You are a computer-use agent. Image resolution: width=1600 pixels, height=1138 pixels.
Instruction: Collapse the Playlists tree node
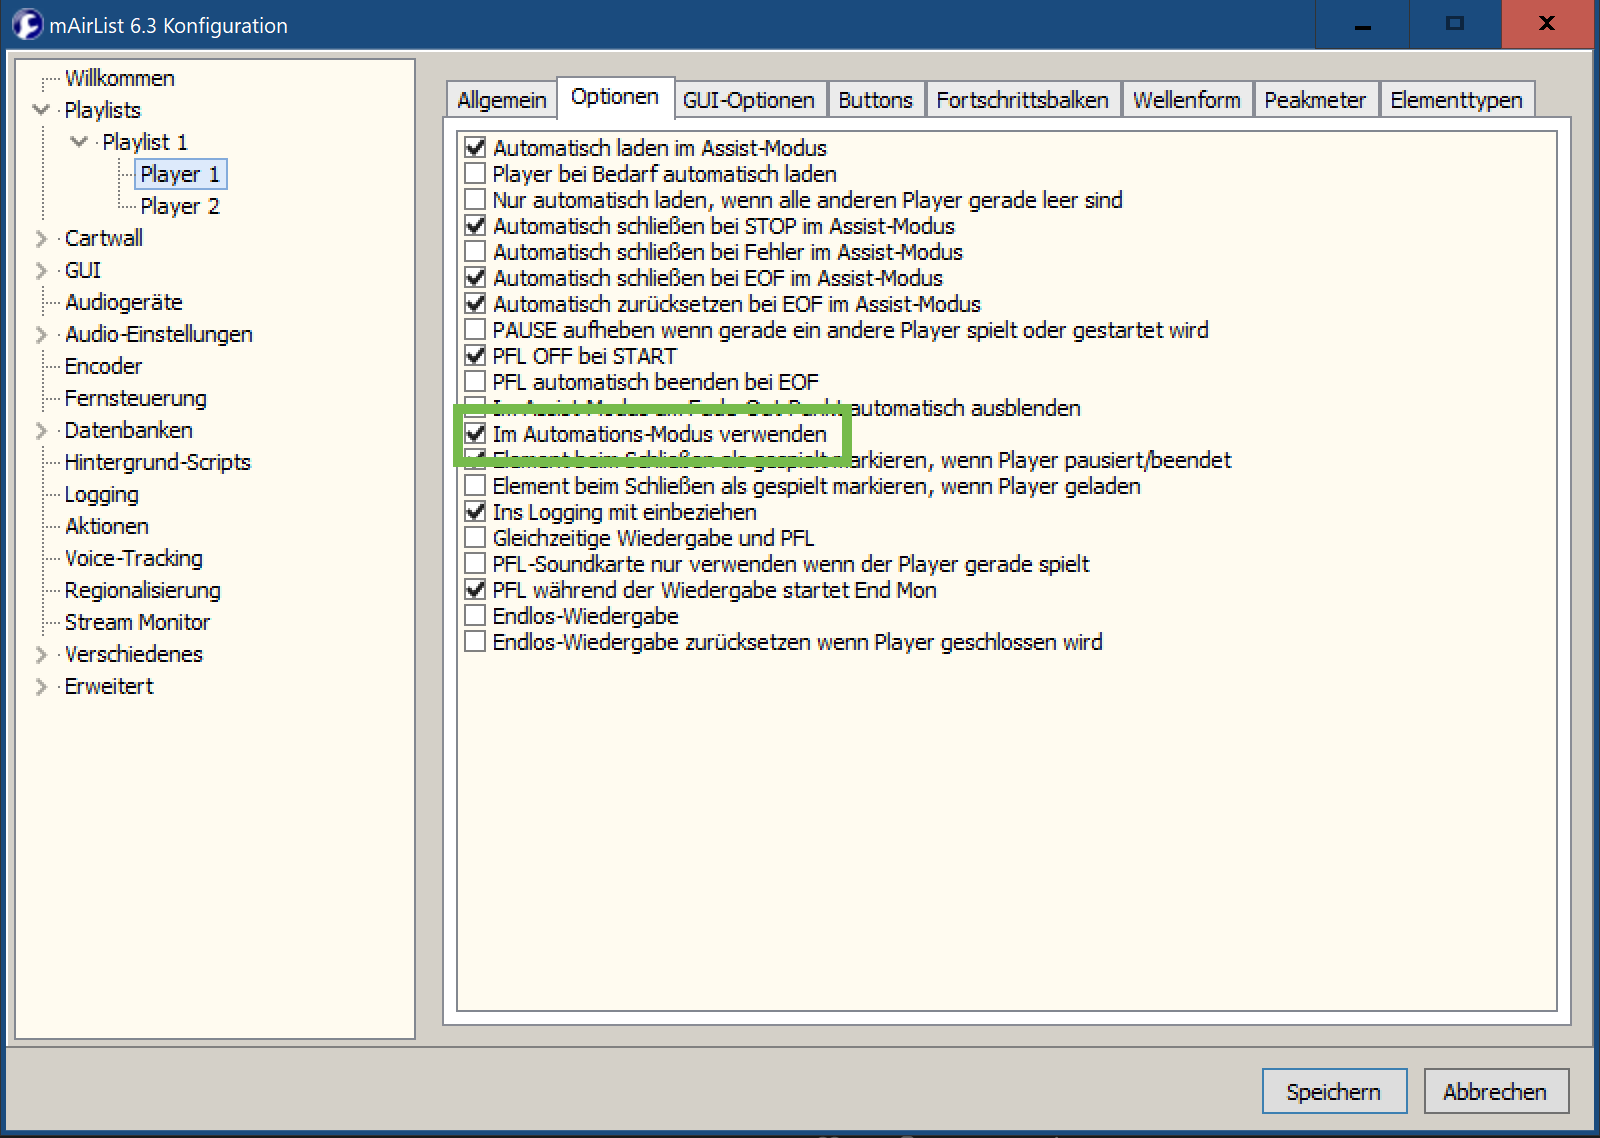pyautogui.click(x=41, y=110)
